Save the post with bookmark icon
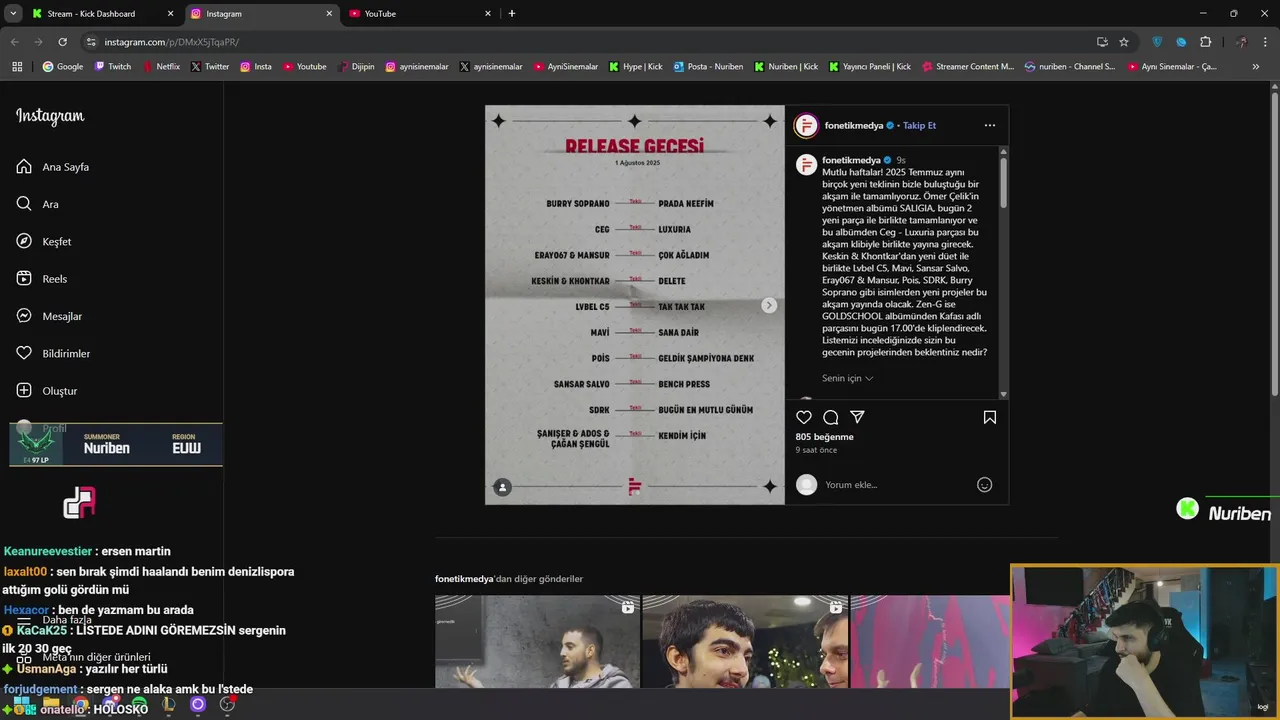The image size is (1280, 720). [x=990, y=417]
